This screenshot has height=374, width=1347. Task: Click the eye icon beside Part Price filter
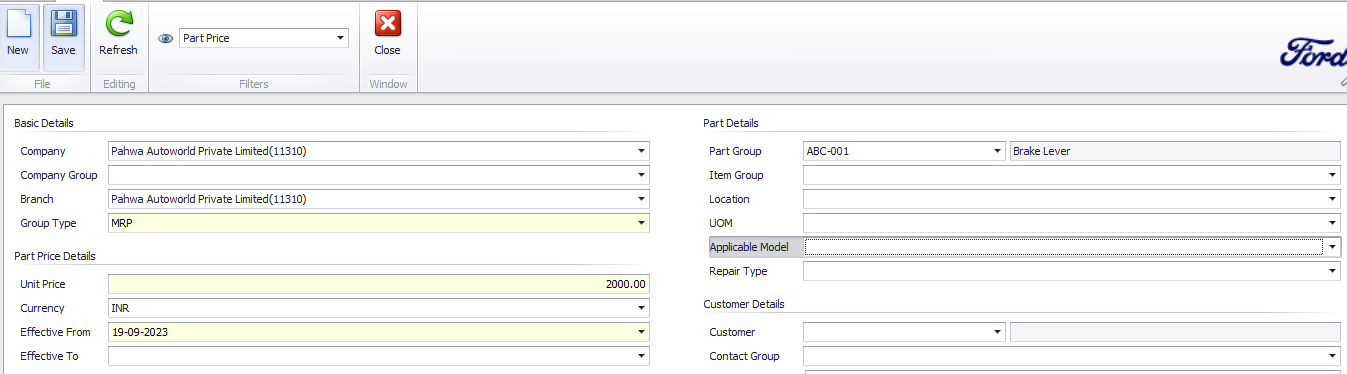coord(167,39)
